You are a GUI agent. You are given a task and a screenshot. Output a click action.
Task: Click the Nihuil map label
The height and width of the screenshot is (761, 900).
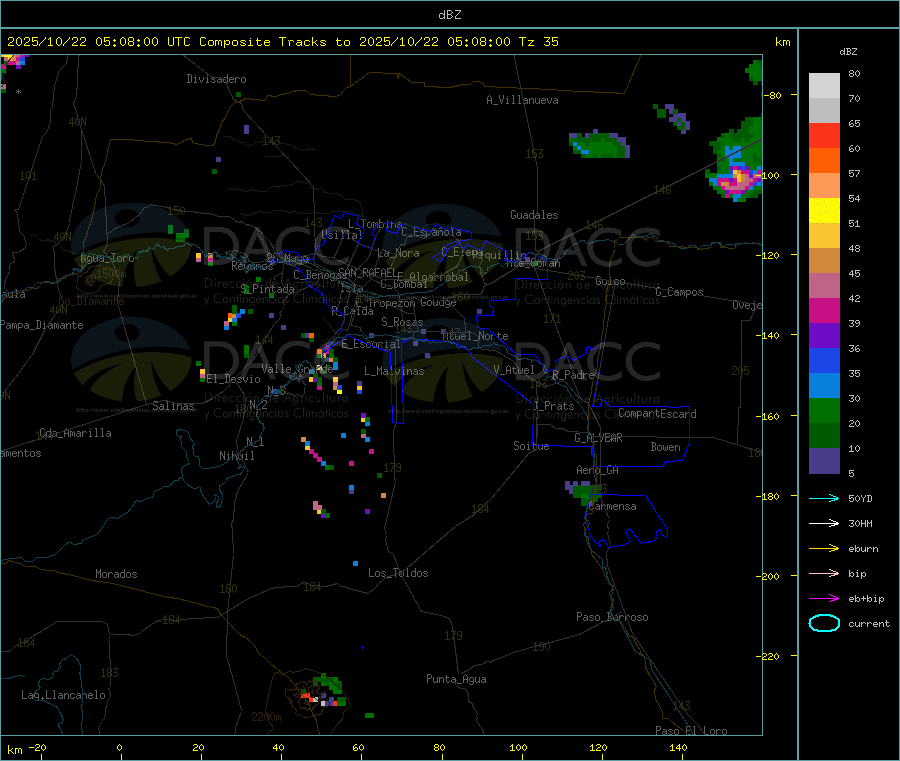pos(237,456)
